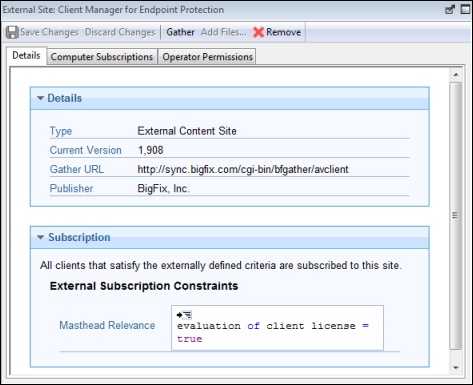
Task: Click the Subscription section header title
Action: point(79,237)
